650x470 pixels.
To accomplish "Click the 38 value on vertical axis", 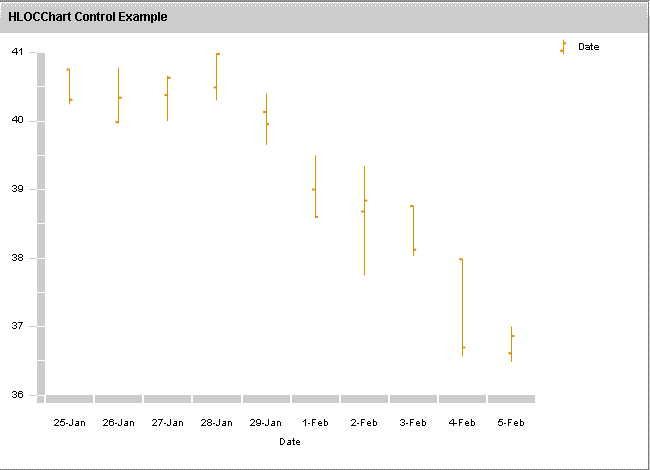I will 17,258.
